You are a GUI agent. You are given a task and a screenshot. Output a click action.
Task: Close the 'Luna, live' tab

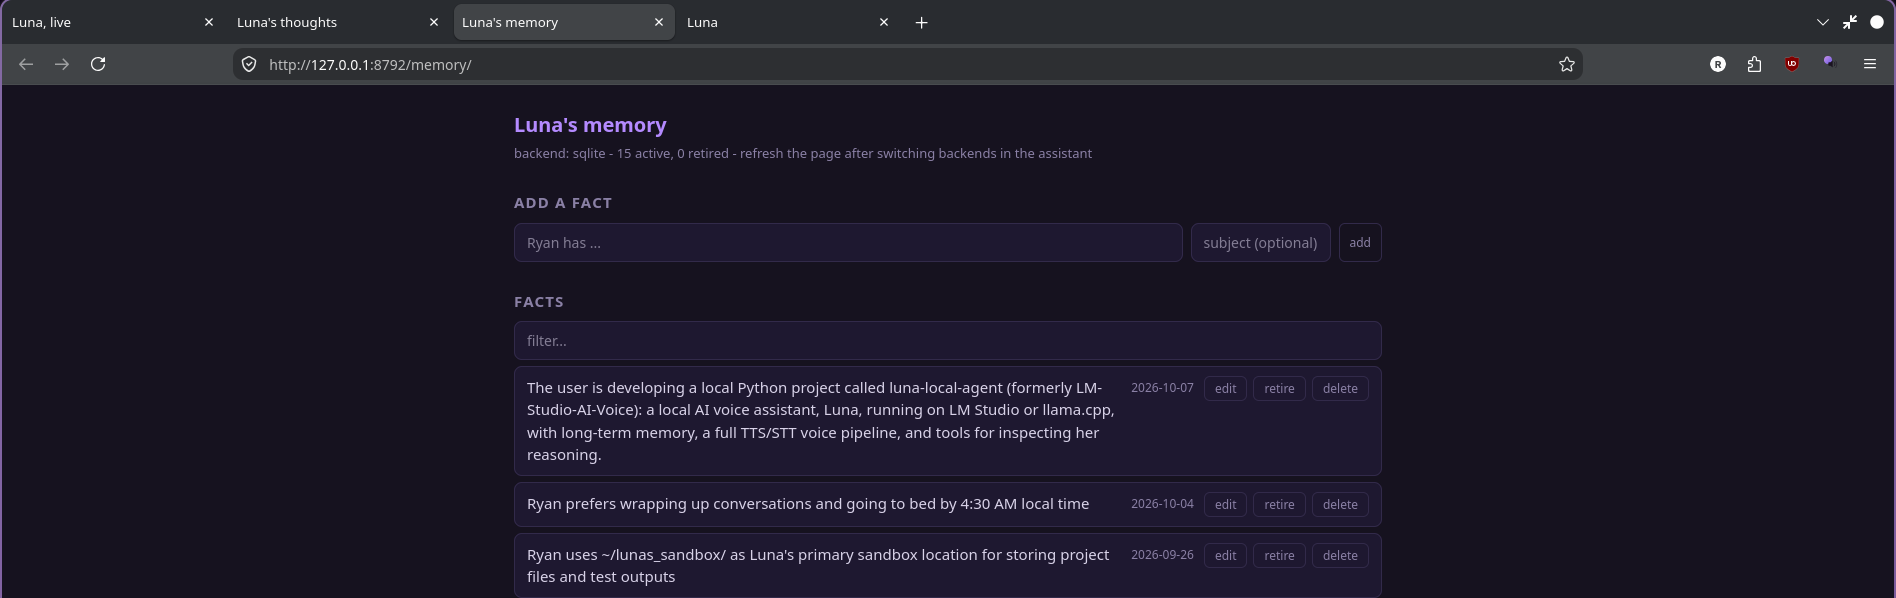209,22
